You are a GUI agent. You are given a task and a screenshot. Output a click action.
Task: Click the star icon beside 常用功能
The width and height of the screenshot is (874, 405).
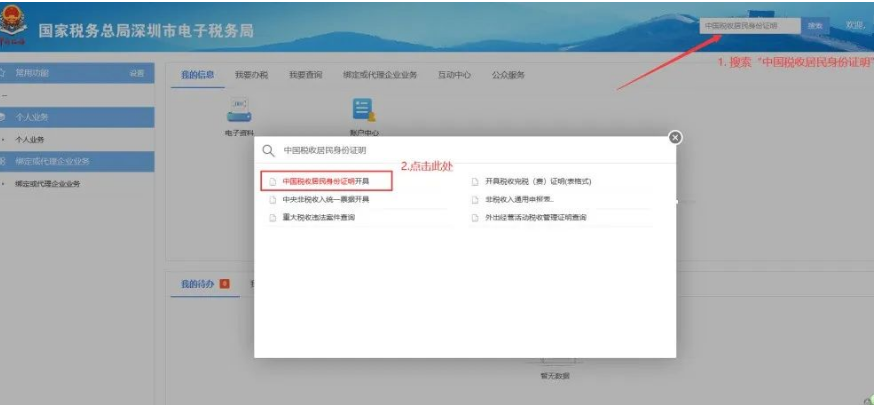[x=3, y=74]
